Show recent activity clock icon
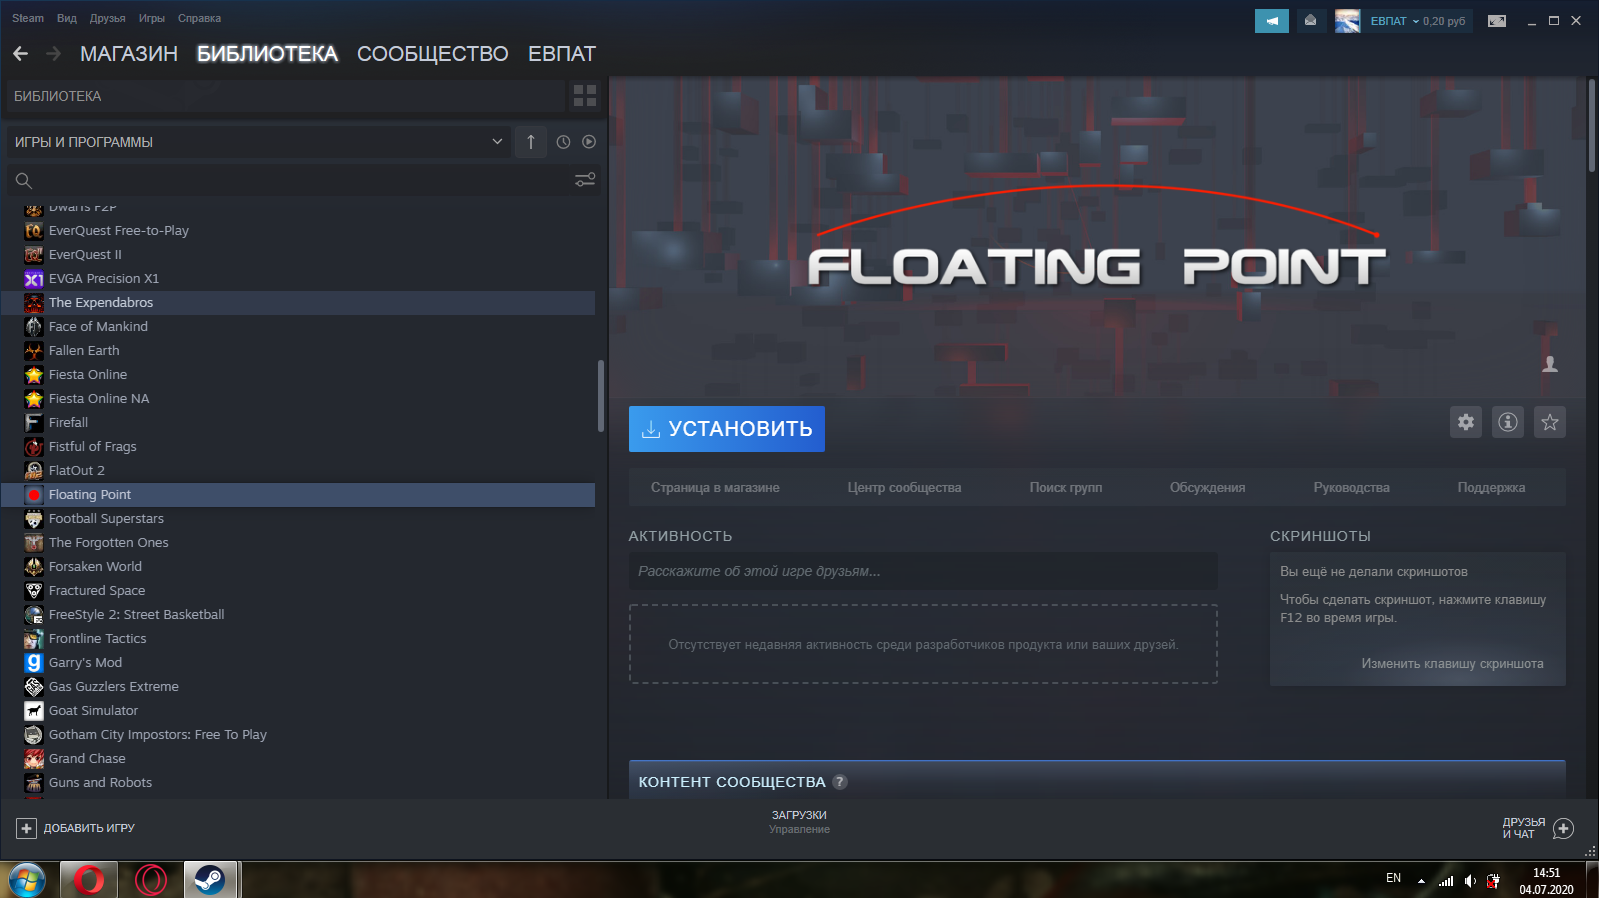1599x898 pixels. [x=563, y=142]
